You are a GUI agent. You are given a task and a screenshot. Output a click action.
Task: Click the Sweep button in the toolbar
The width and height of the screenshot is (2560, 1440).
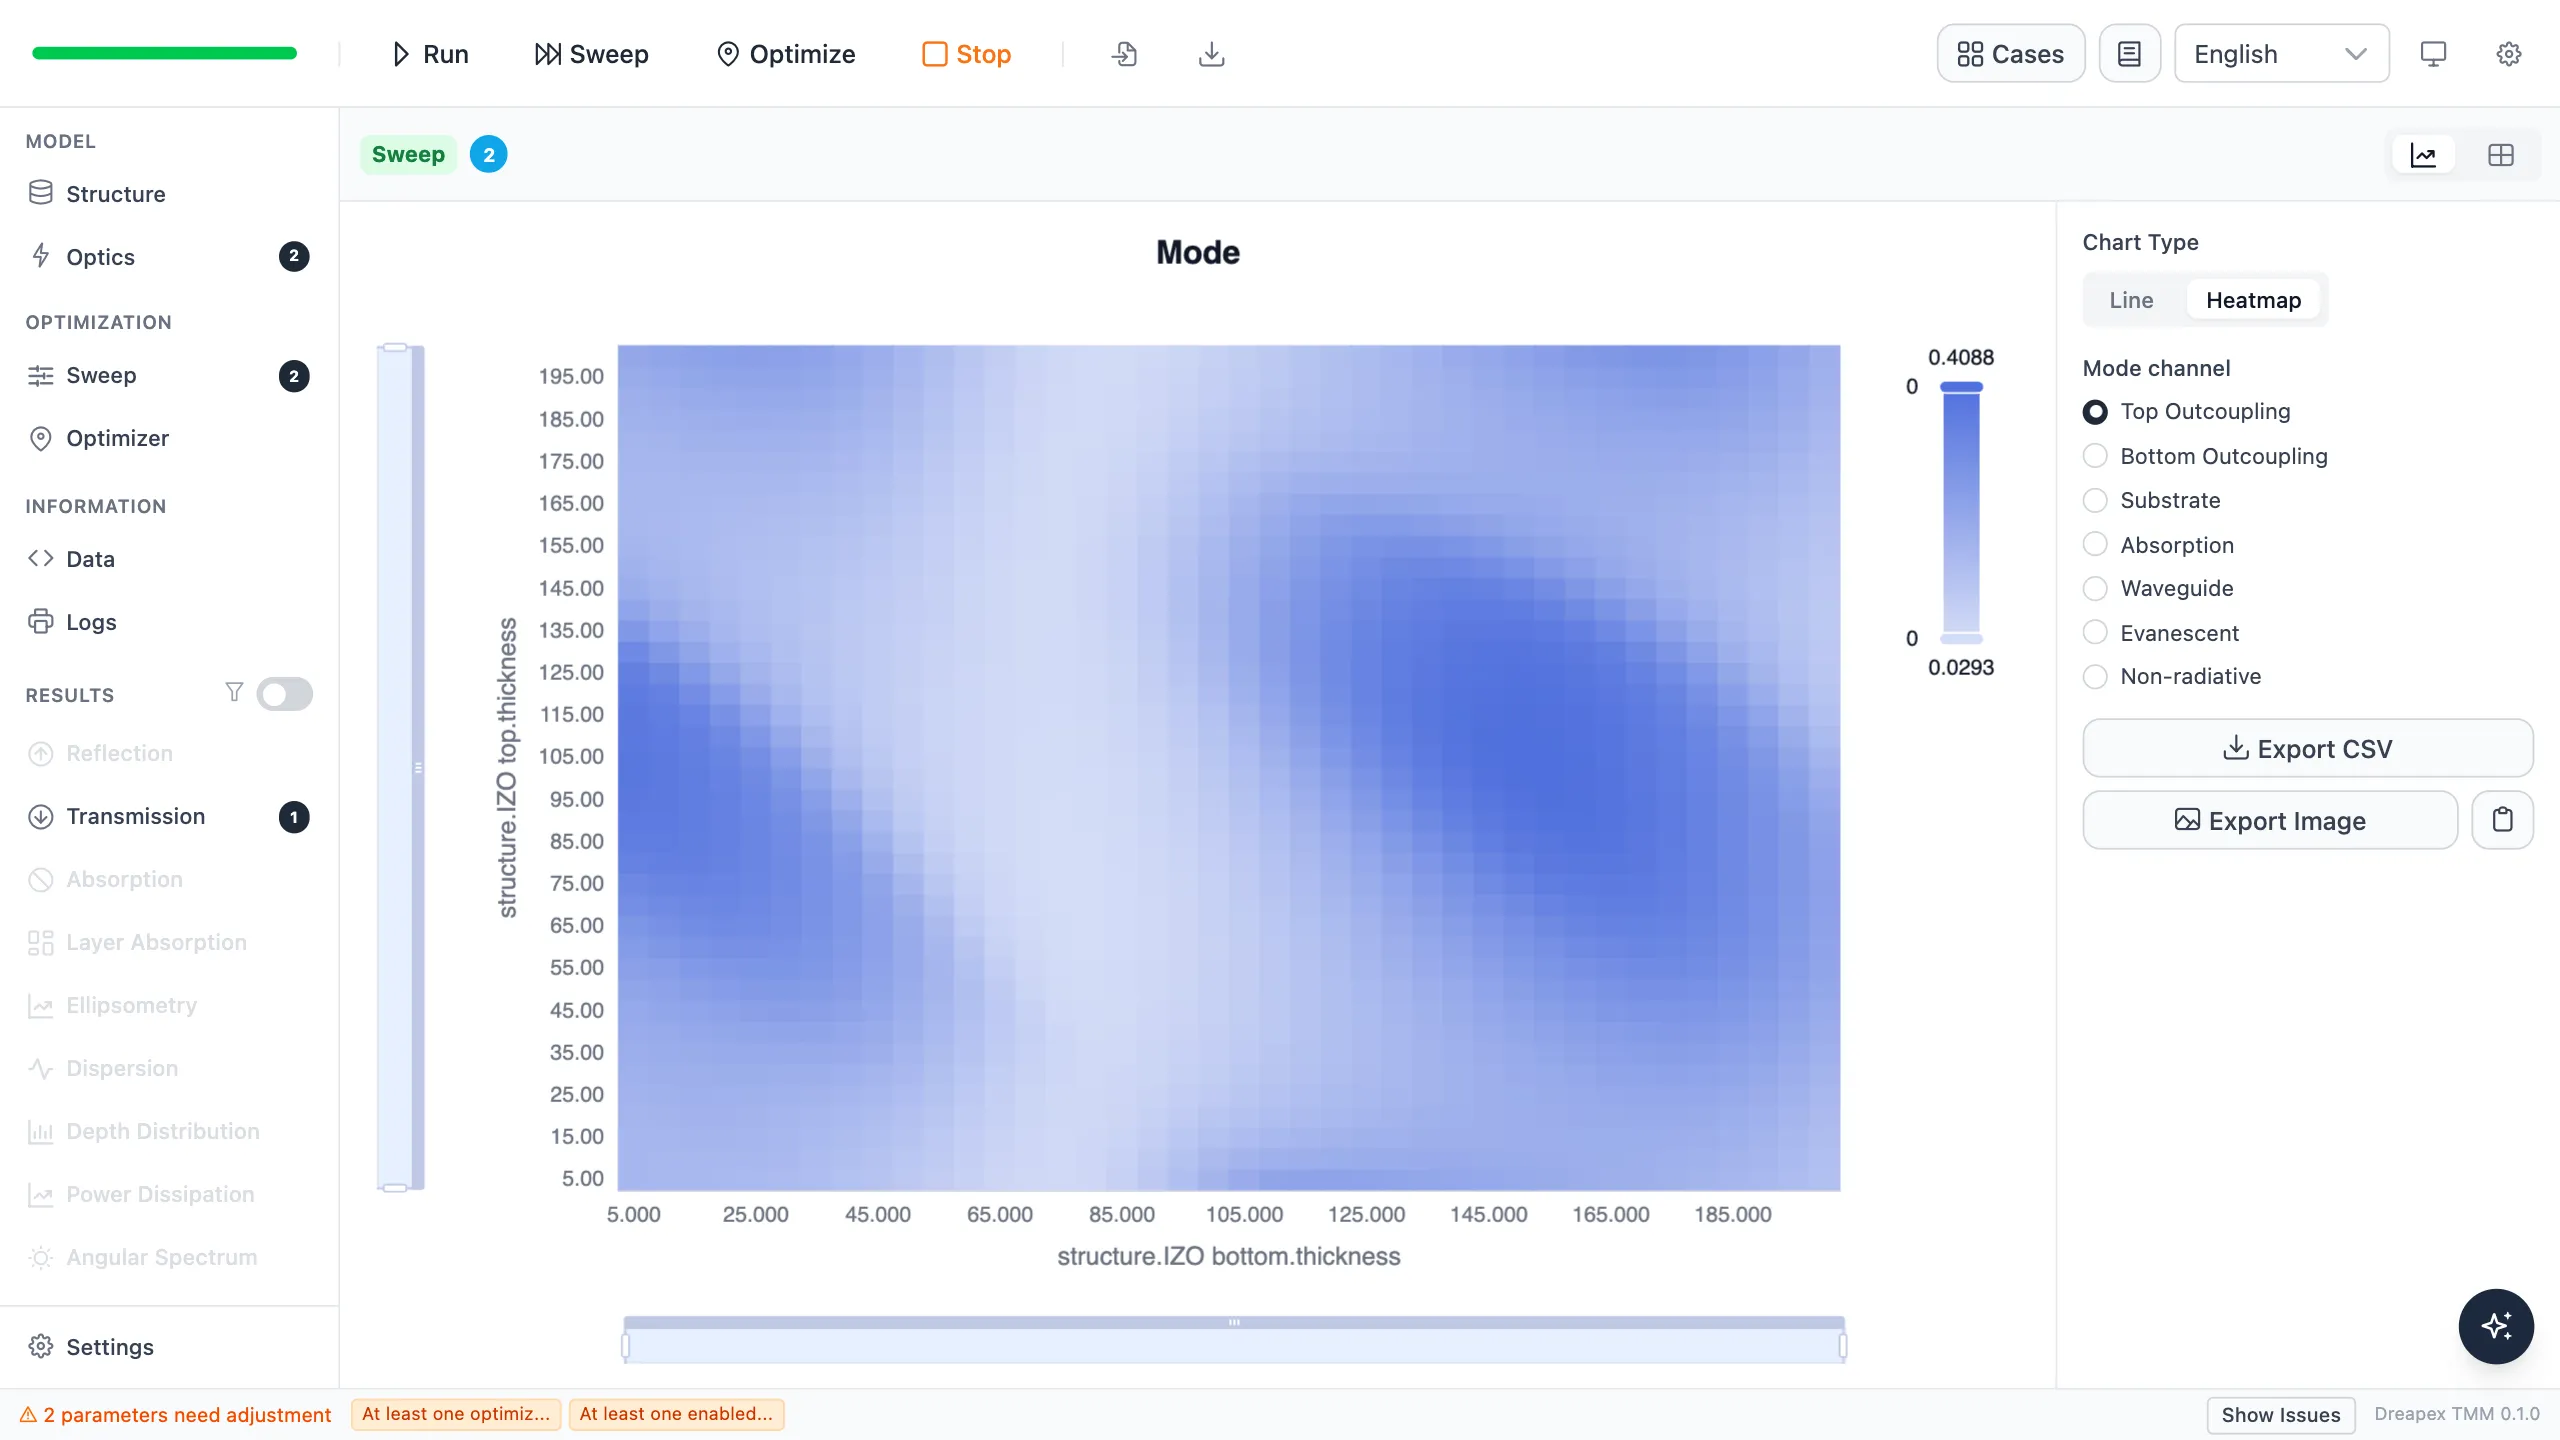pyautogui.click(x=591, y=54)
